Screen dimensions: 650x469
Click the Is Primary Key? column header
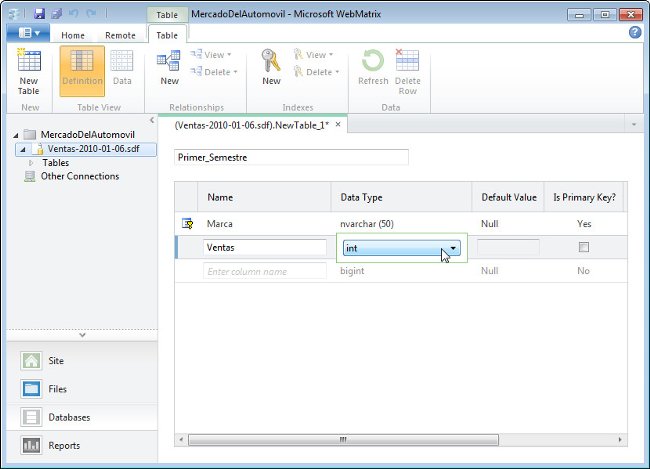point(584,197)
